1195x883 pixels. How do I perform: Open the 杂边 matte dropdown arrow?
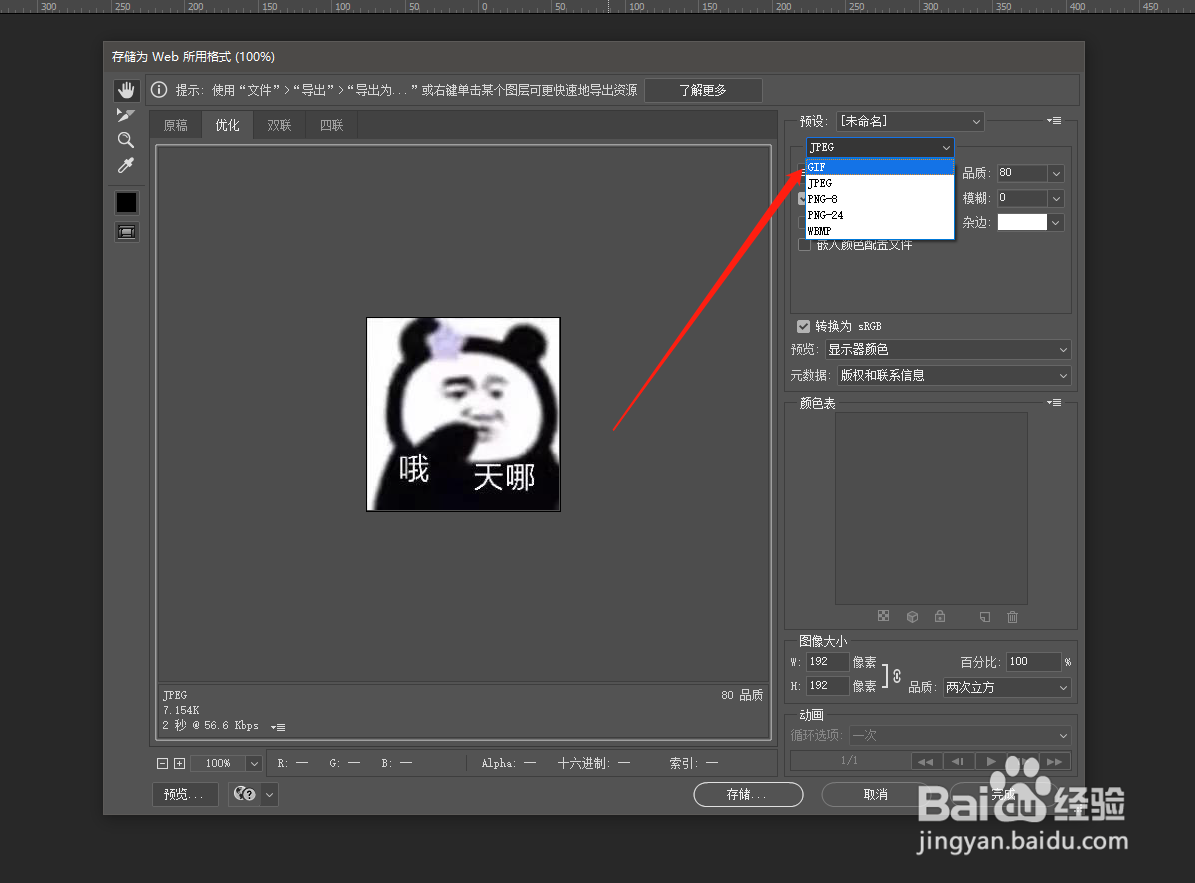[1056, 222]
